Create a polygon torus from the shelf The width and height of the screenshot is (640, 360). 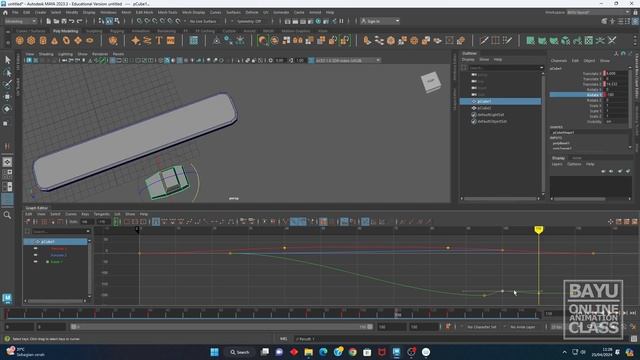66,40
